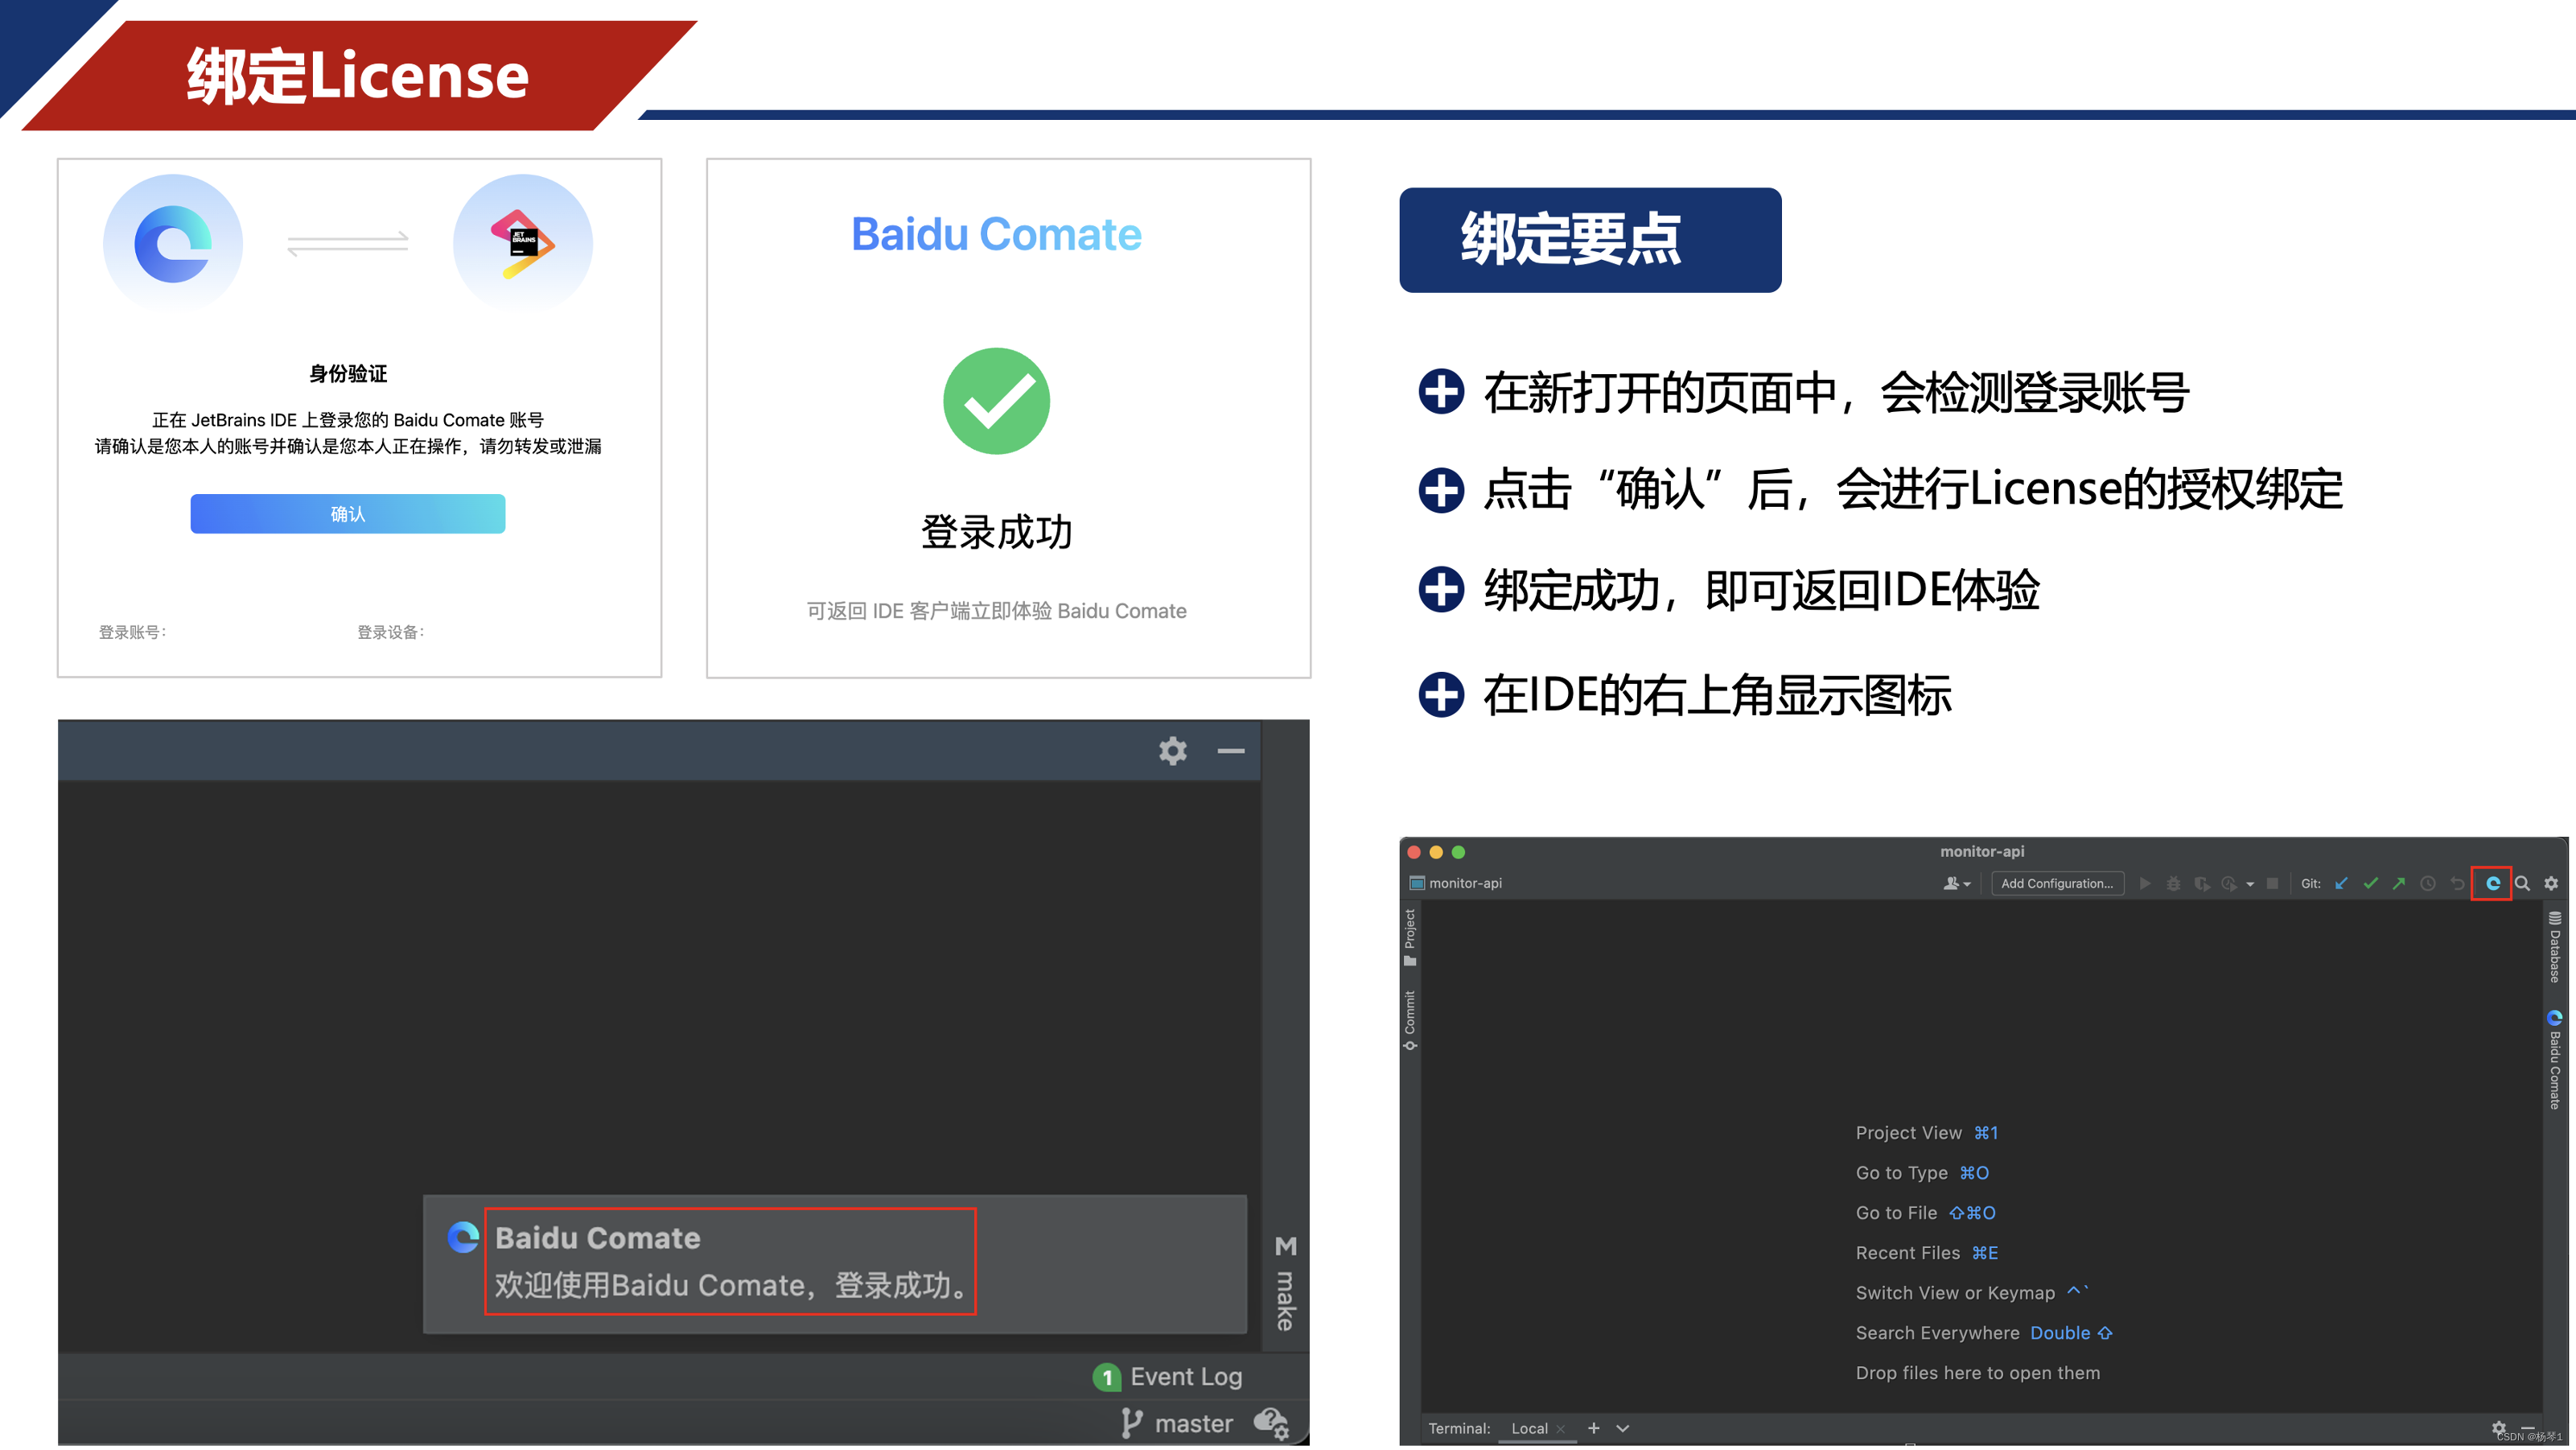This screenshot has height=1450, width=2576.
Task: Open settings gear in the notification panel header
Action: pos(1172,751)
